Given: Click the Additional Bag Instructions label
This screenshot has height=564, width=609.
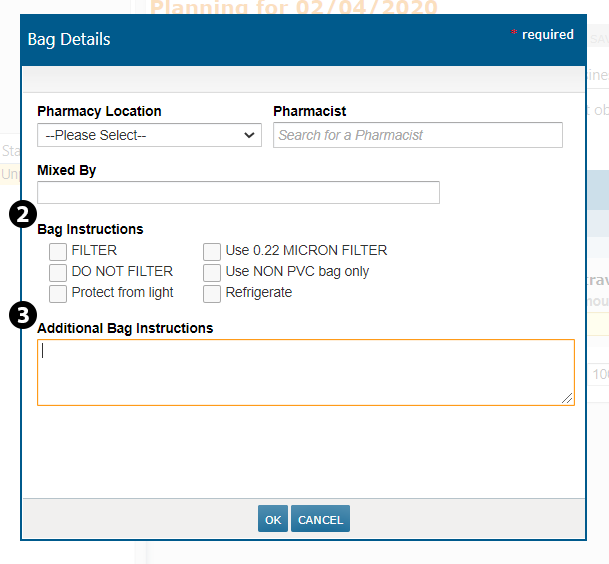Looking at the screenshot, I should click(x=125, y=328).
